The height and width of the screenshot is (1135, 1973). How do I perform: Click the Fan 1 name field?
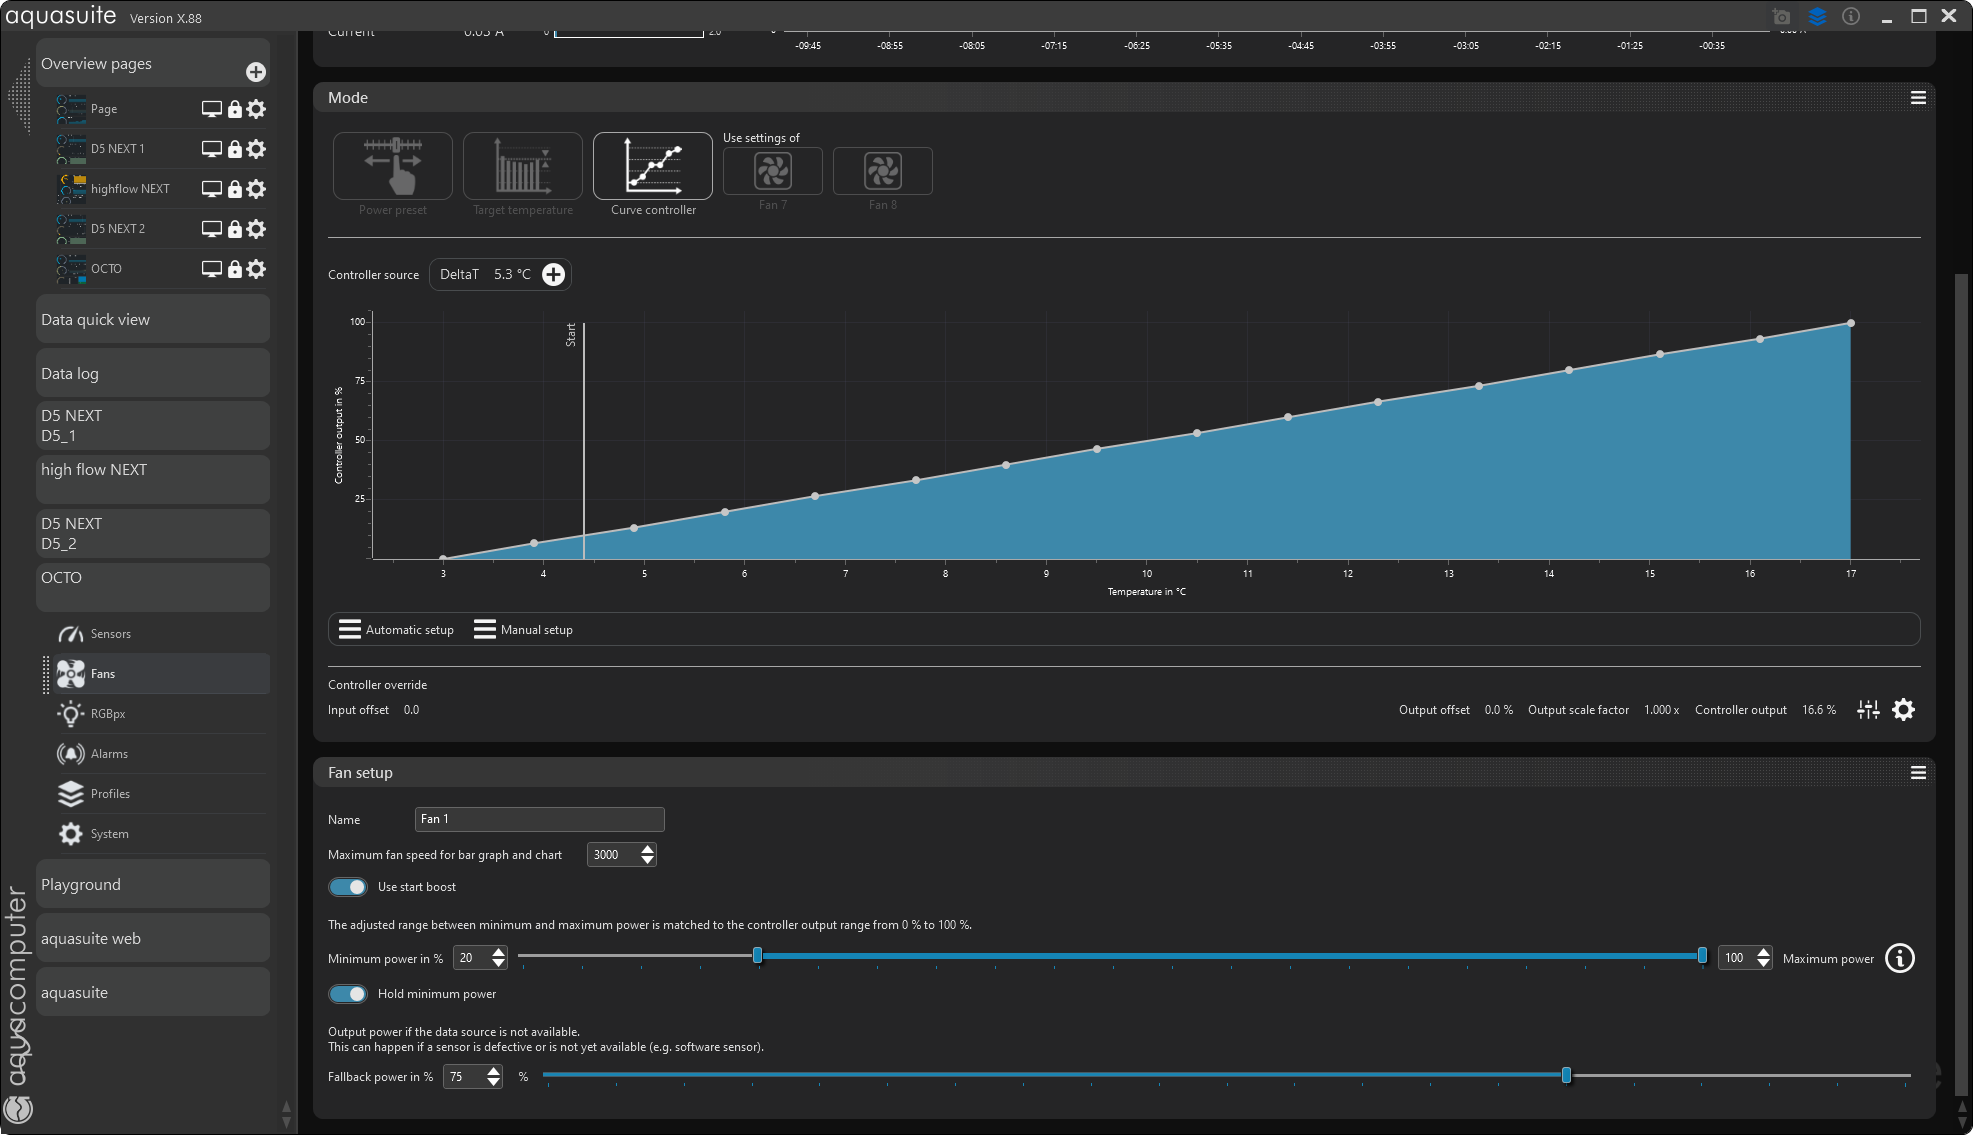click(x=540, y=819)
